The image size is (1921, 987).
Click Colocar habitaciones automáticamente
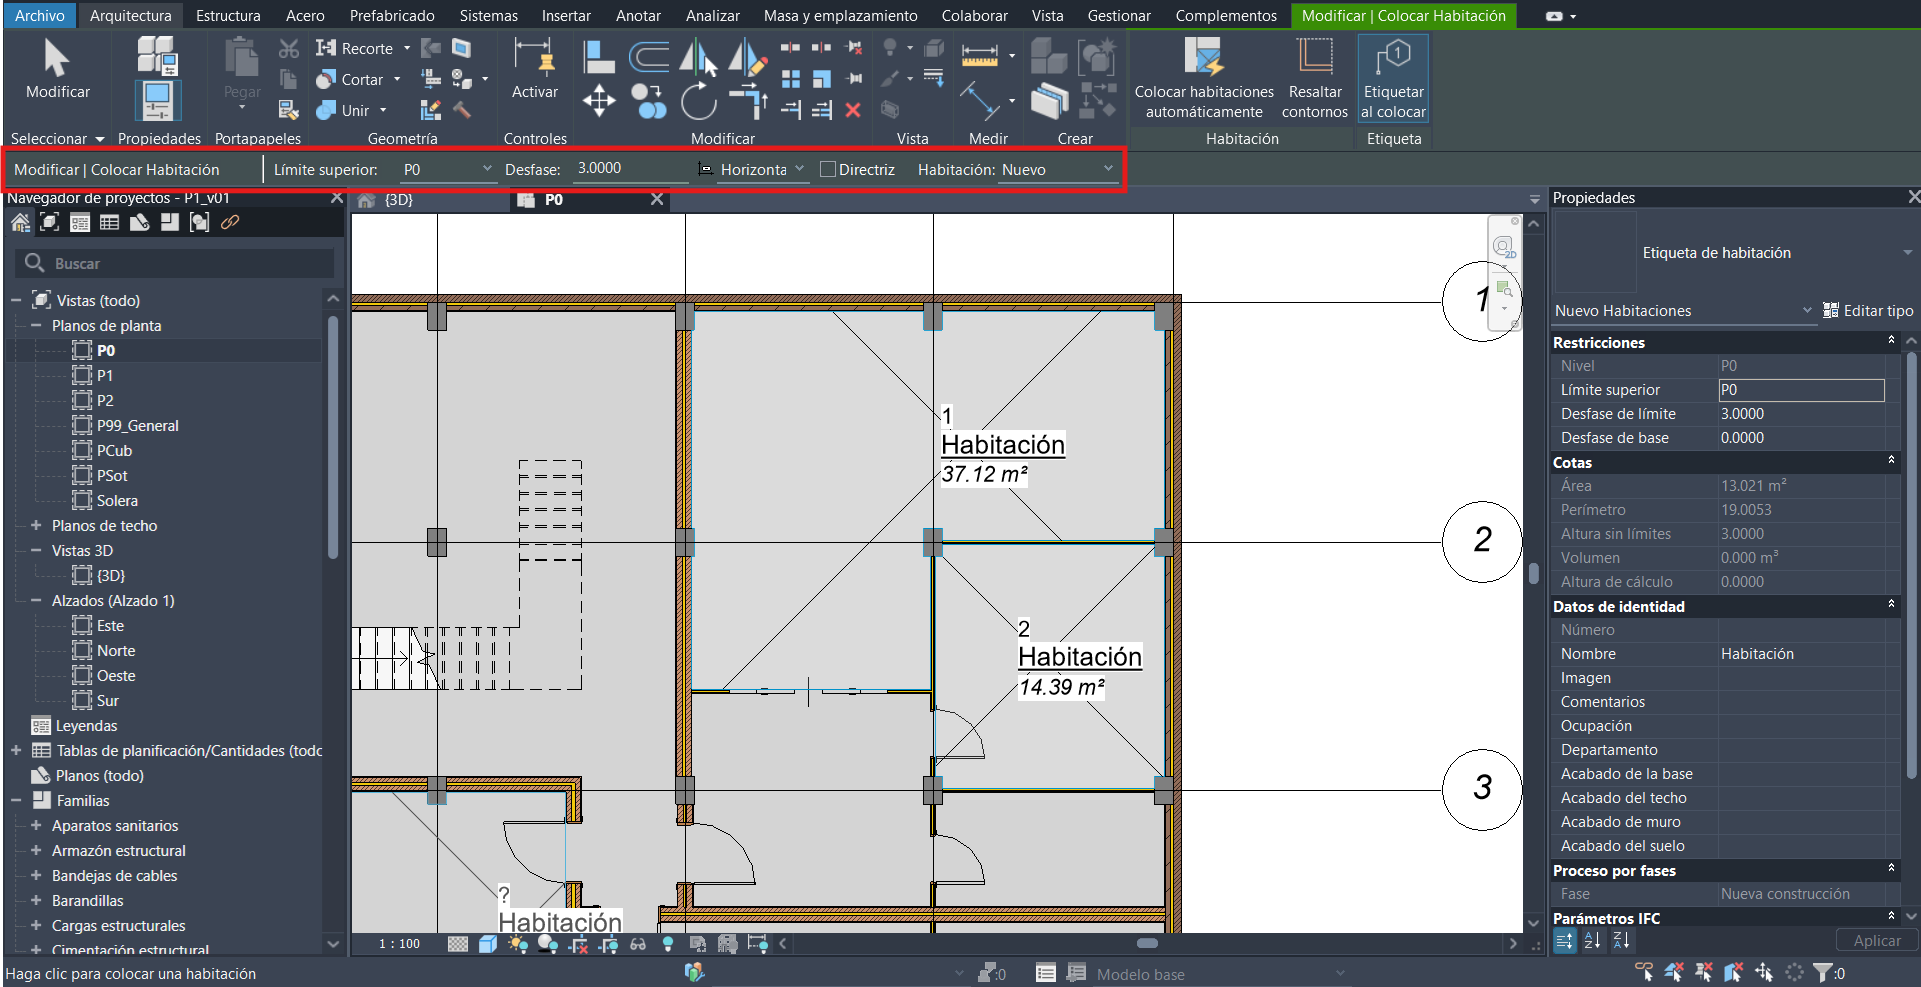1204,78
